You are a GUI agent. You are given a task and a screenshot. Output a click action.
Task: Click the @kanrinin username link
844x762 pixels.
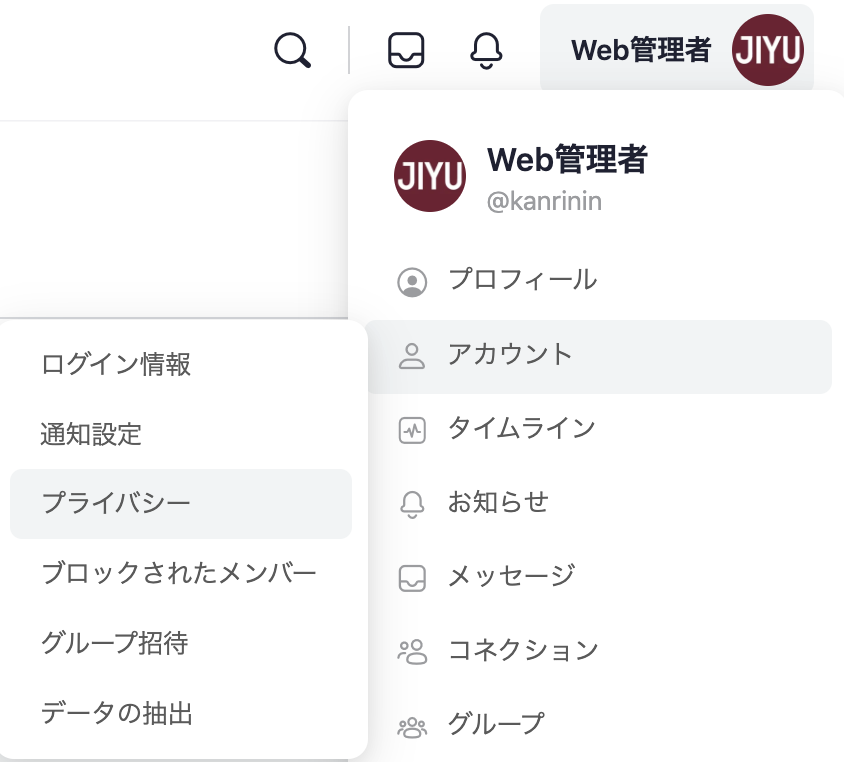click(544, 201)
